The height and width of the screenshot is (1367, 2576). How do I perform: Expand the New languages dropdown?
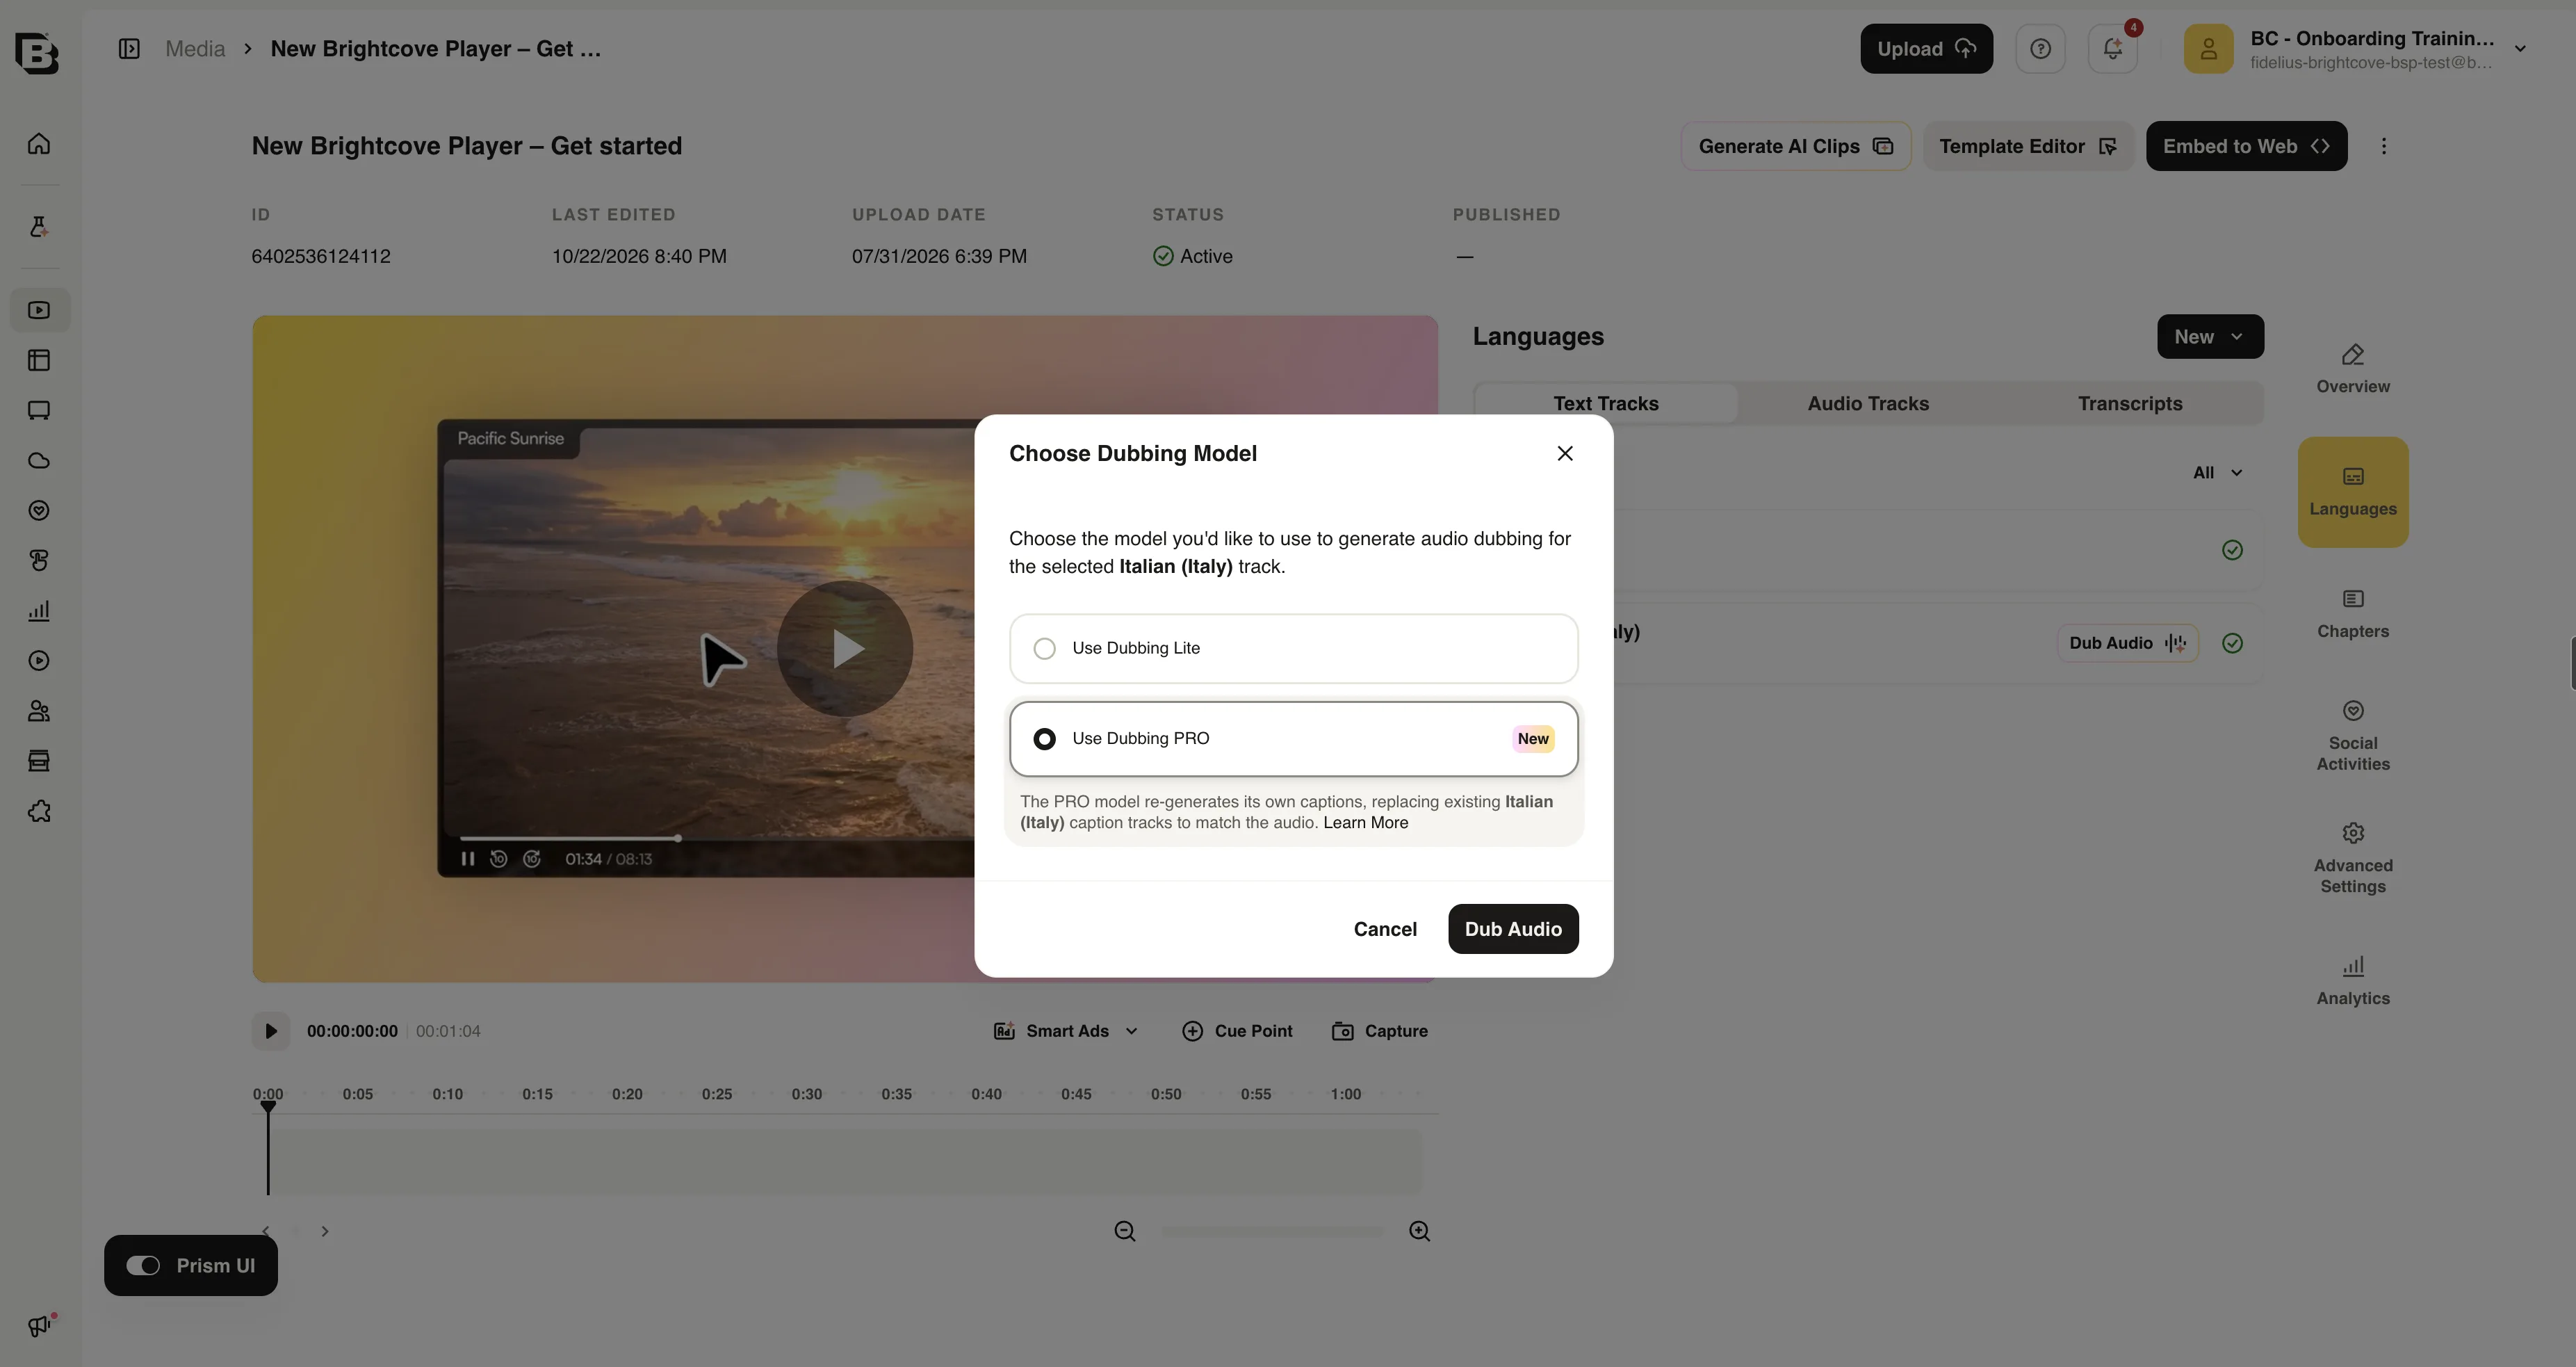tap(2210, 337)
